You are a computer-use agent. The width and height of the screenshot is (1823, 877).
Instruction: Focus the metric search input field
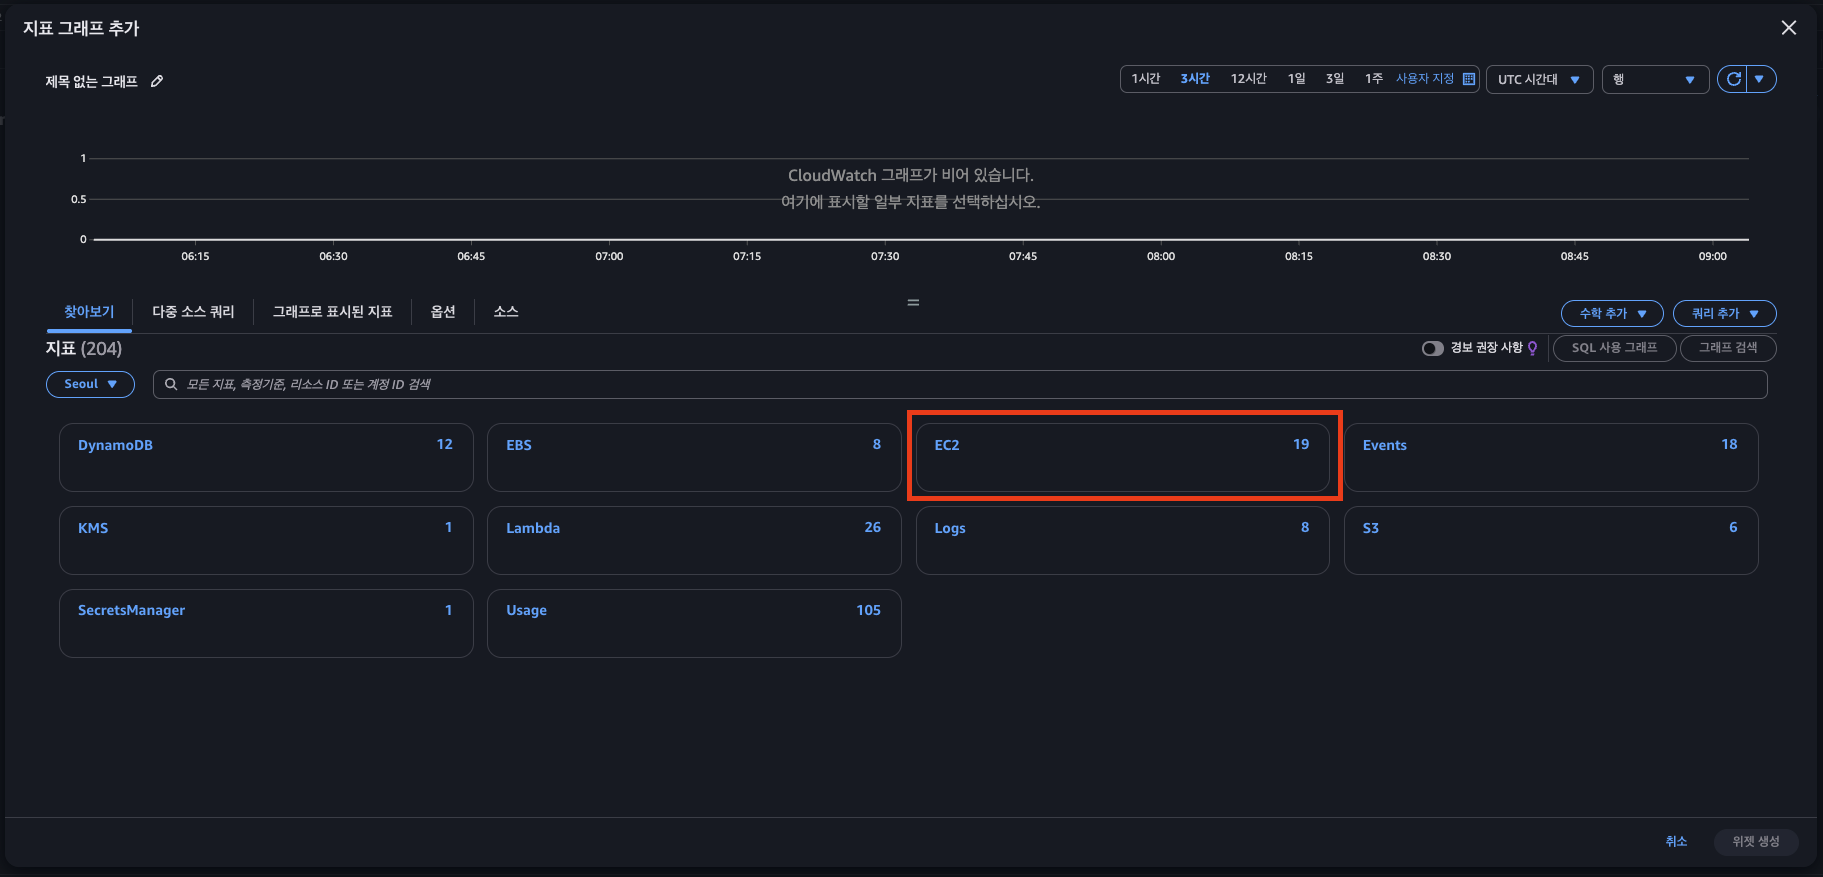[960, 384]
